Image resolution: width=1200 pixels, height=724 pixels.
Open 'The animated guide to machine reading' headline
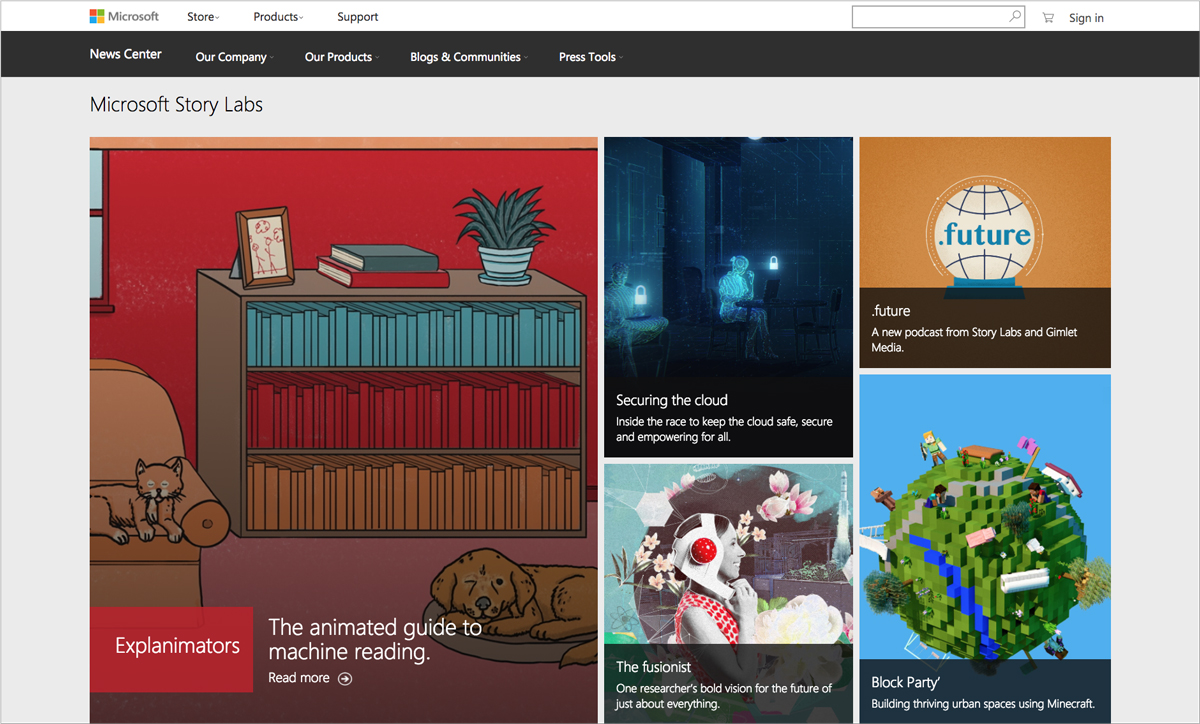375,640
